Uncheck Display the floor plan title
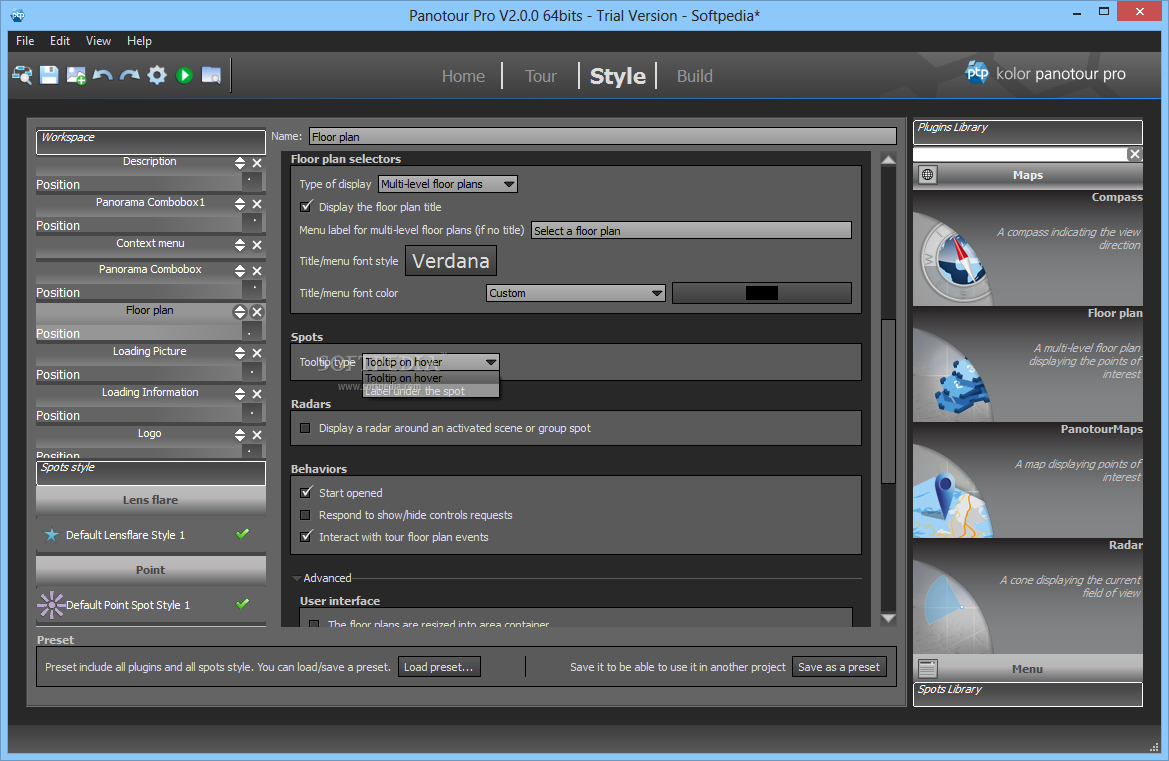The width and height of the screenshot is (1169, 761). pos(306,207)
